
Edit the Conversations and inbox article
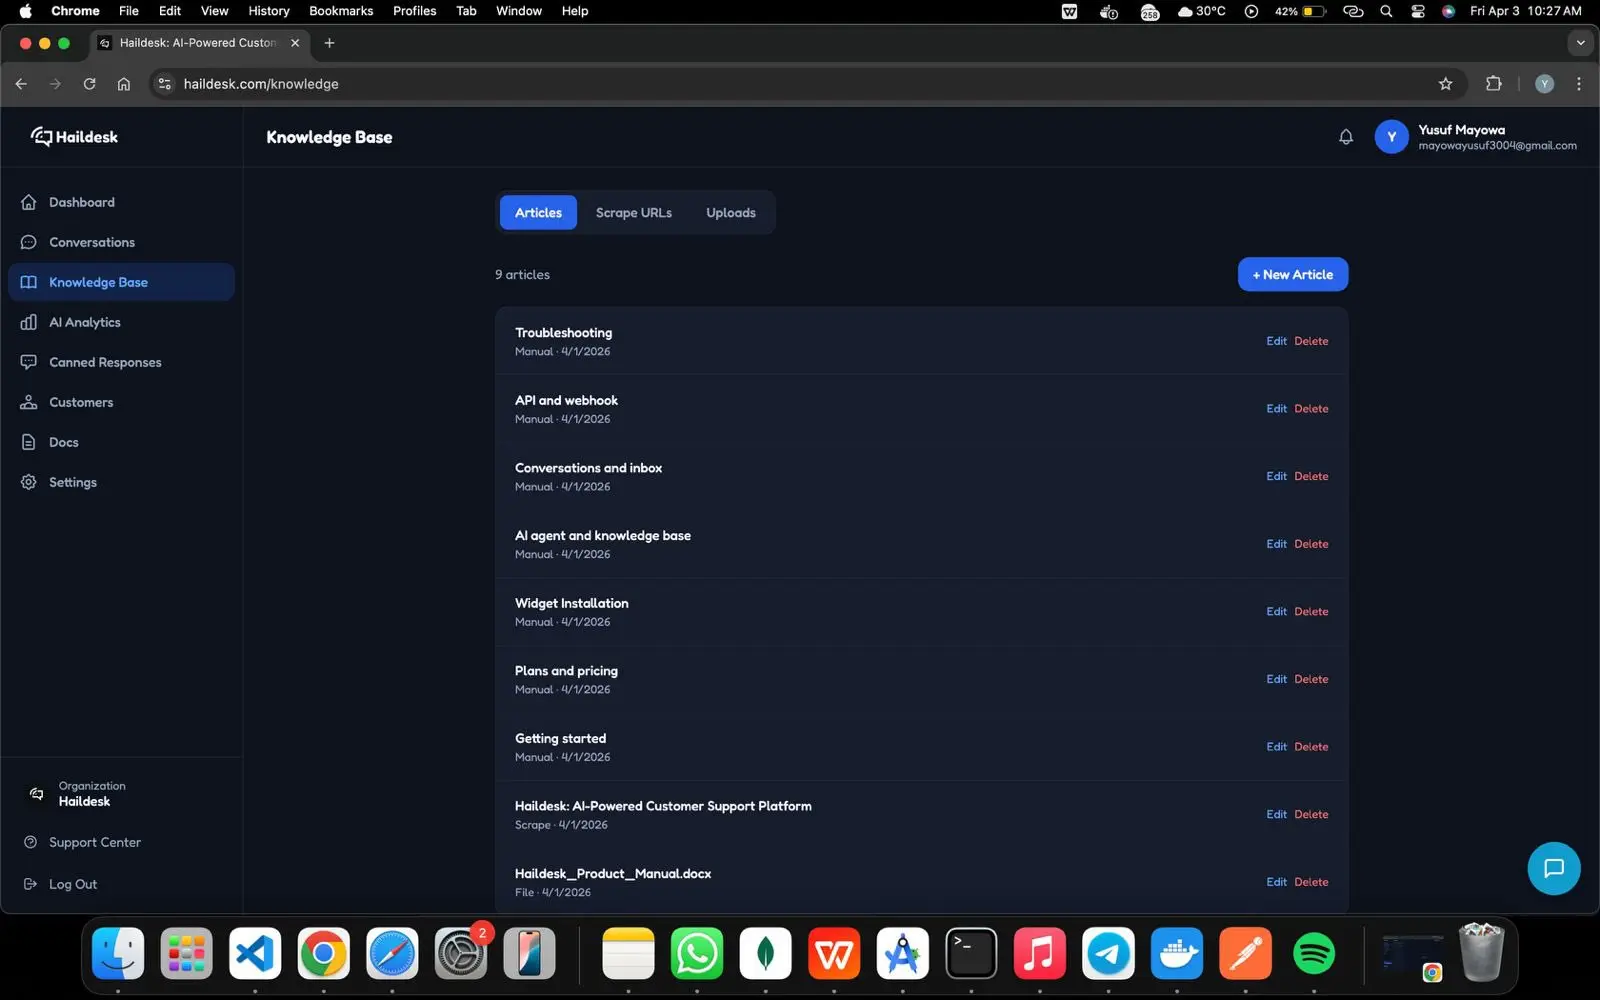click(1276, 476)
